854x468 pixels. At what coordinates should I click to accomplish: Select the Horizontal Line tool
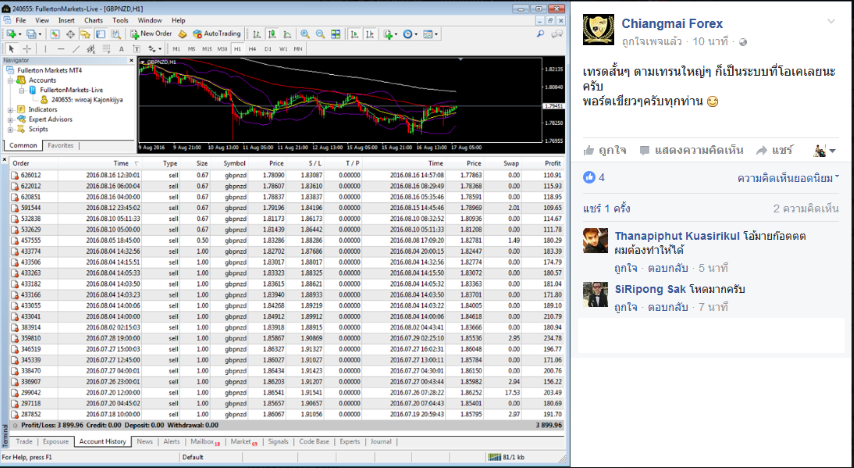coord(60,49)
